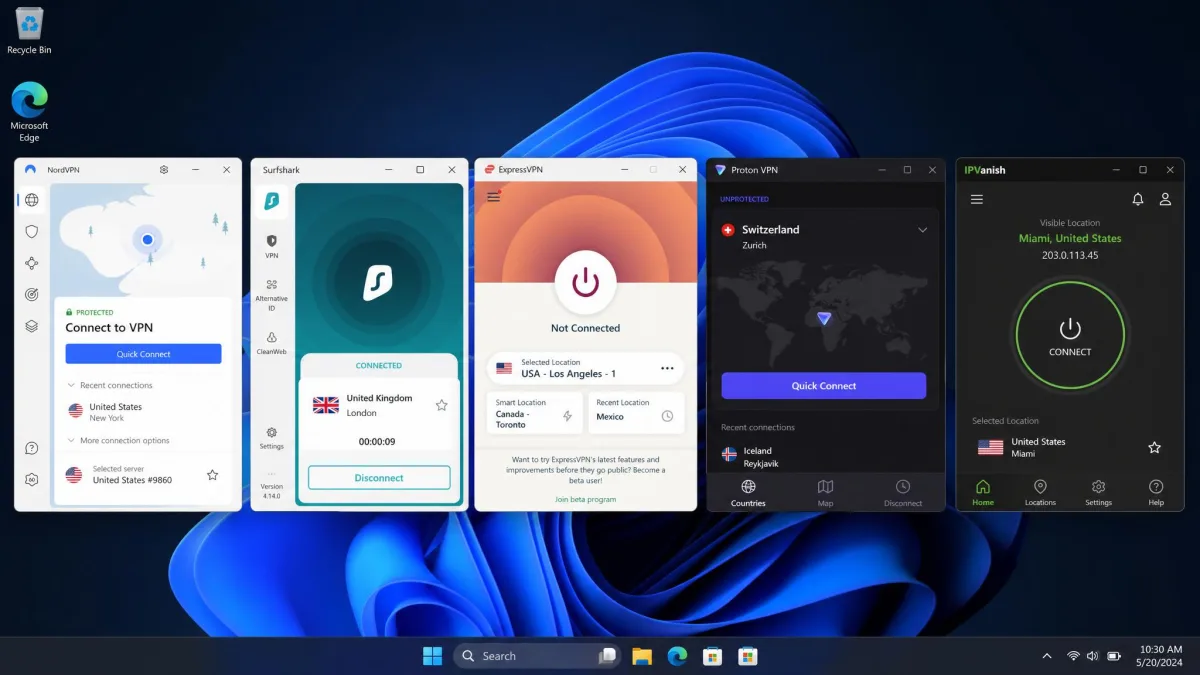
Task: Open the help question mark in NordVPN sidebar
Action: point(32,448)
